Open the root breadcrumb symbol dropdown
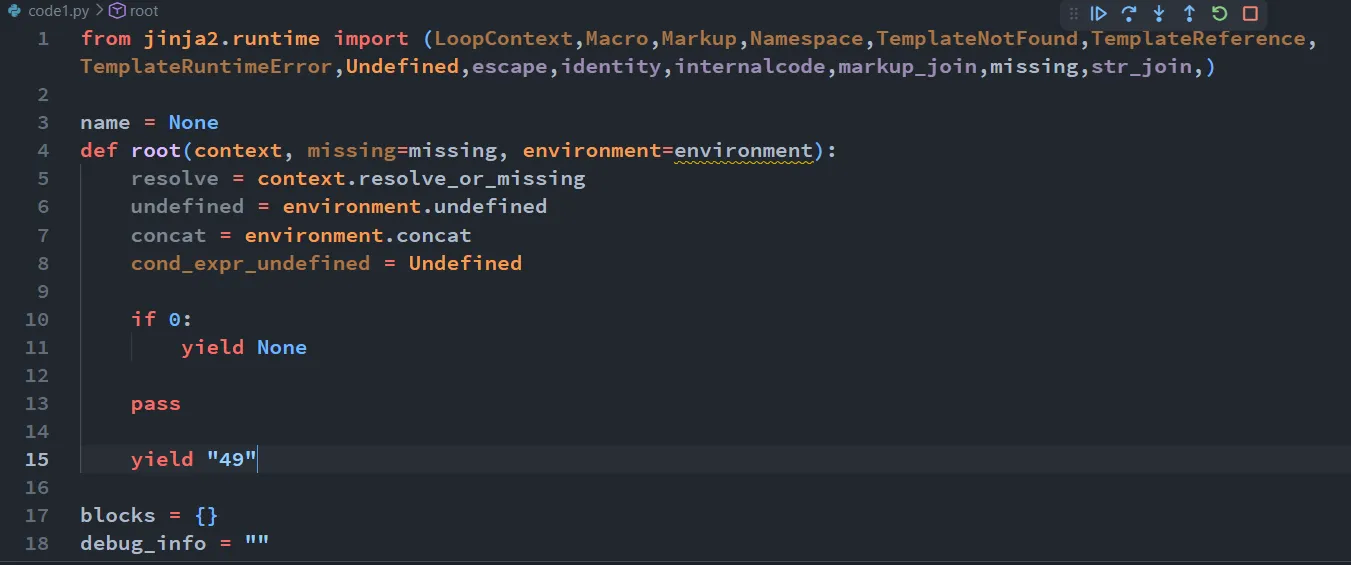Screen dimensions: 1351x565 [x=144, y=11]
